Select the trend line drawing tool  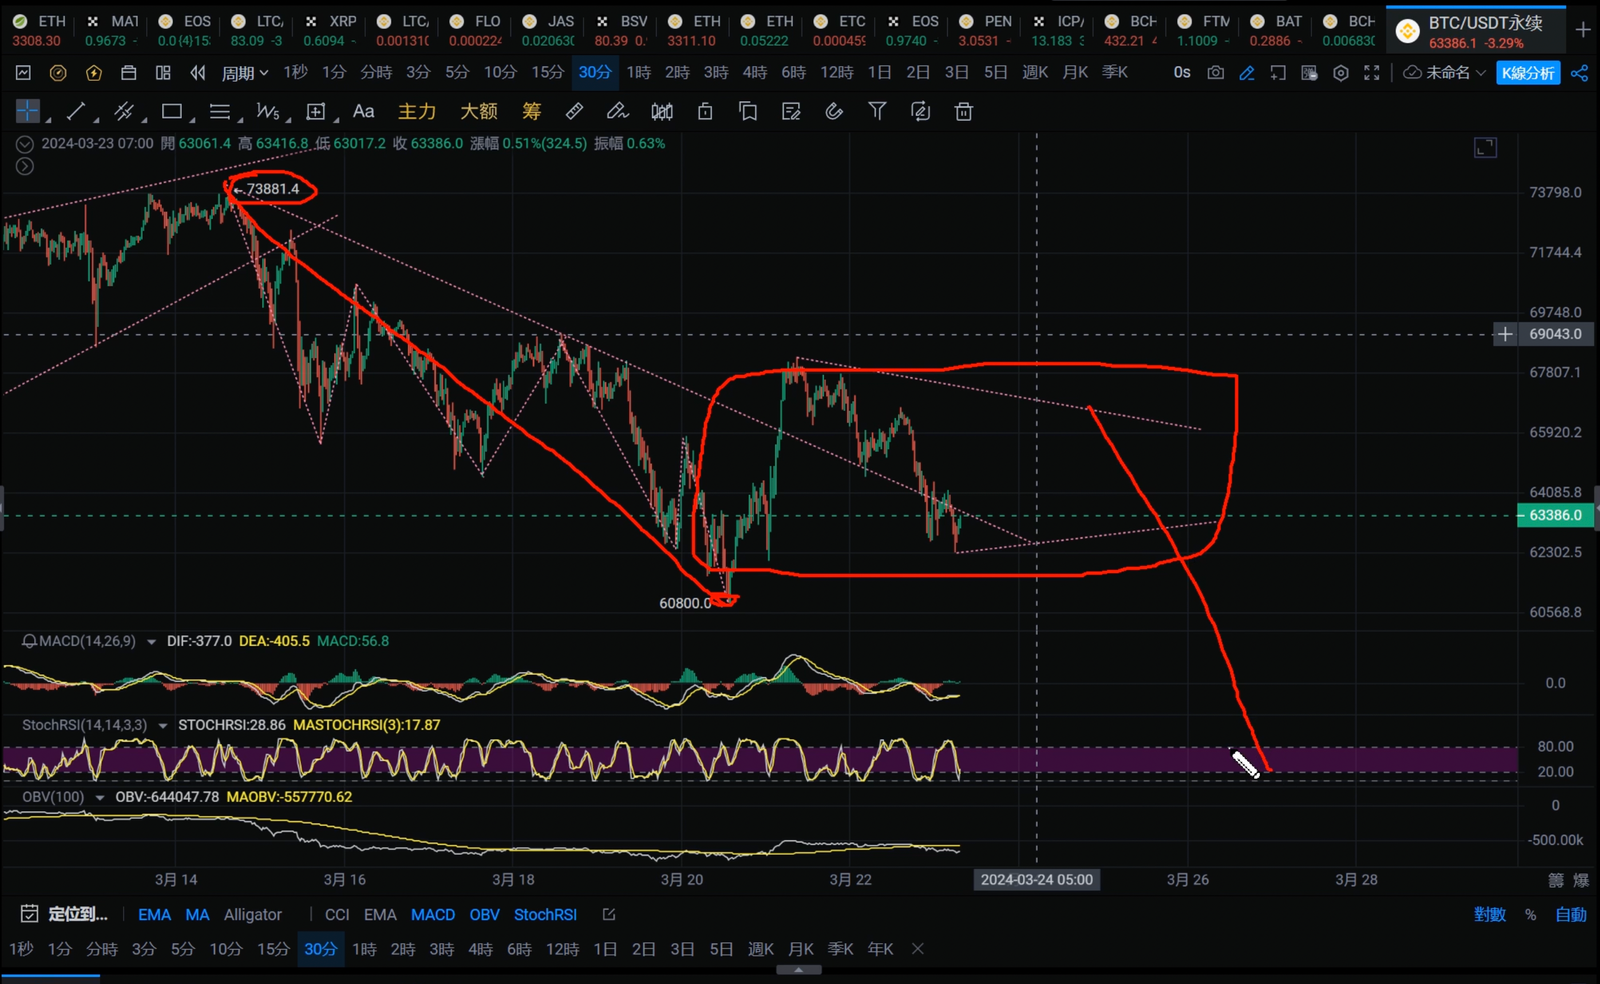(x=76, y=111)
